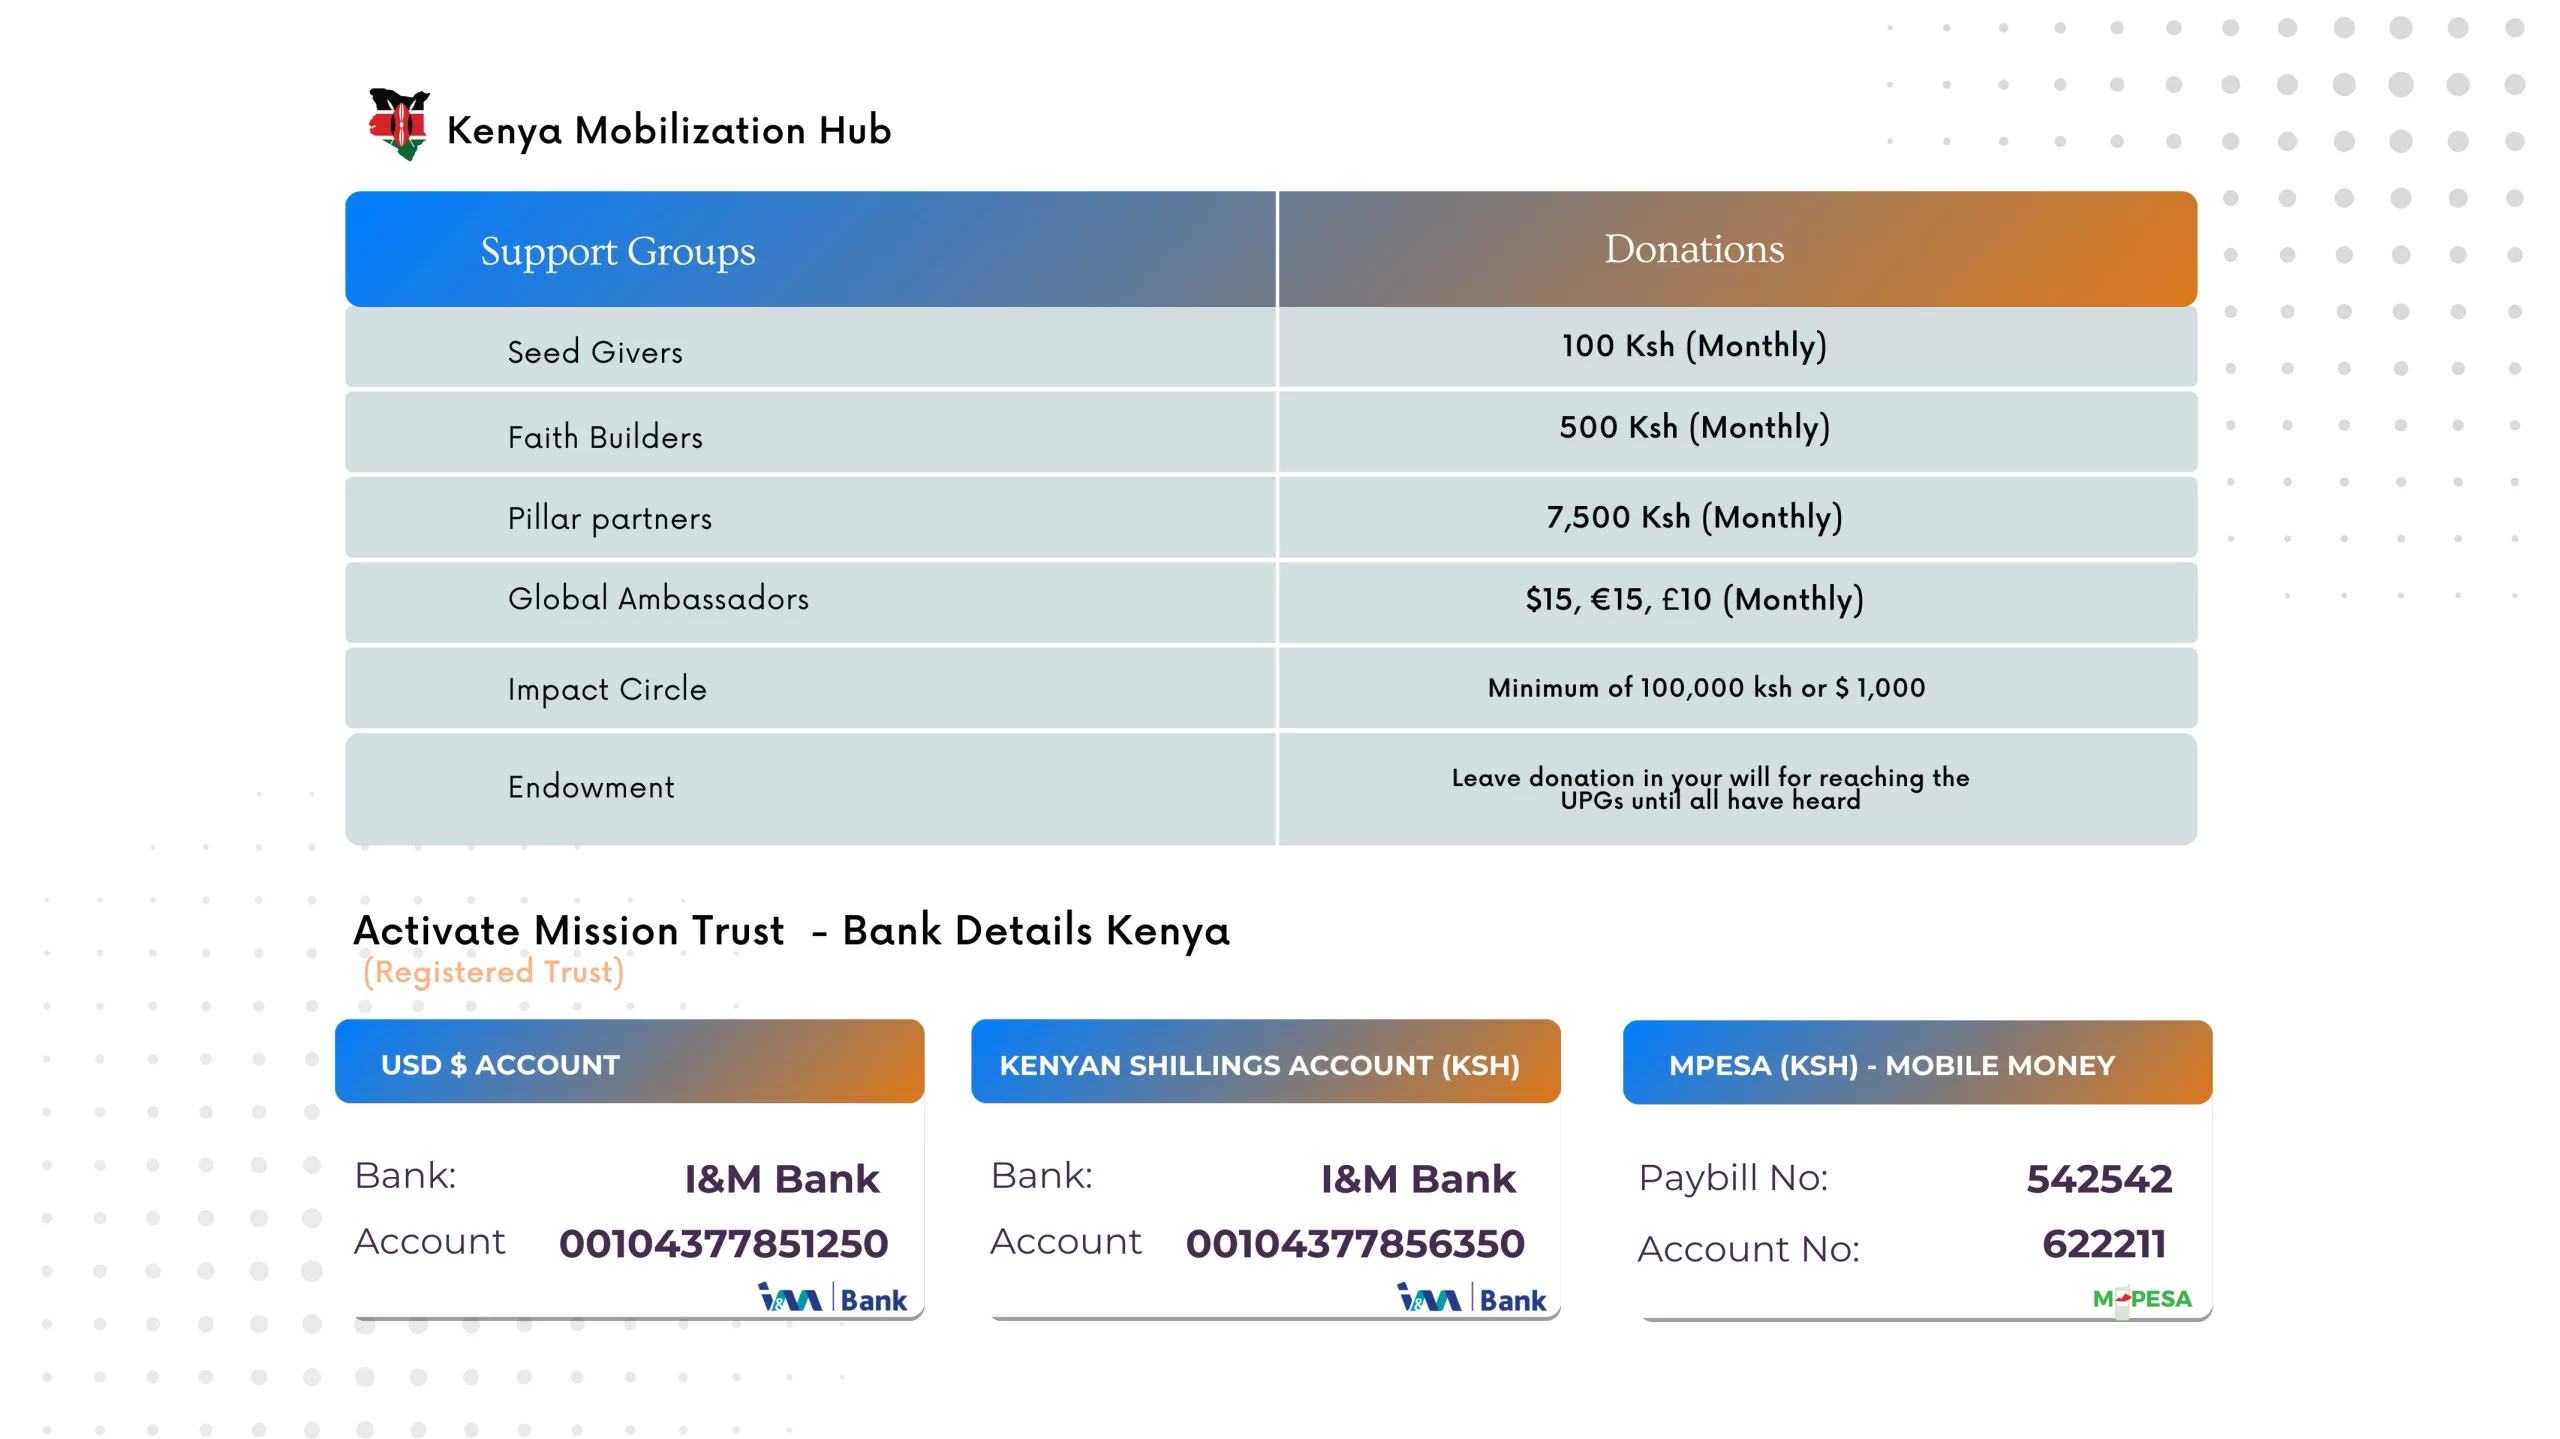2560x1439 pixels.
Task: Select the Seed Givers row
Action: click(x=595, y=352)
